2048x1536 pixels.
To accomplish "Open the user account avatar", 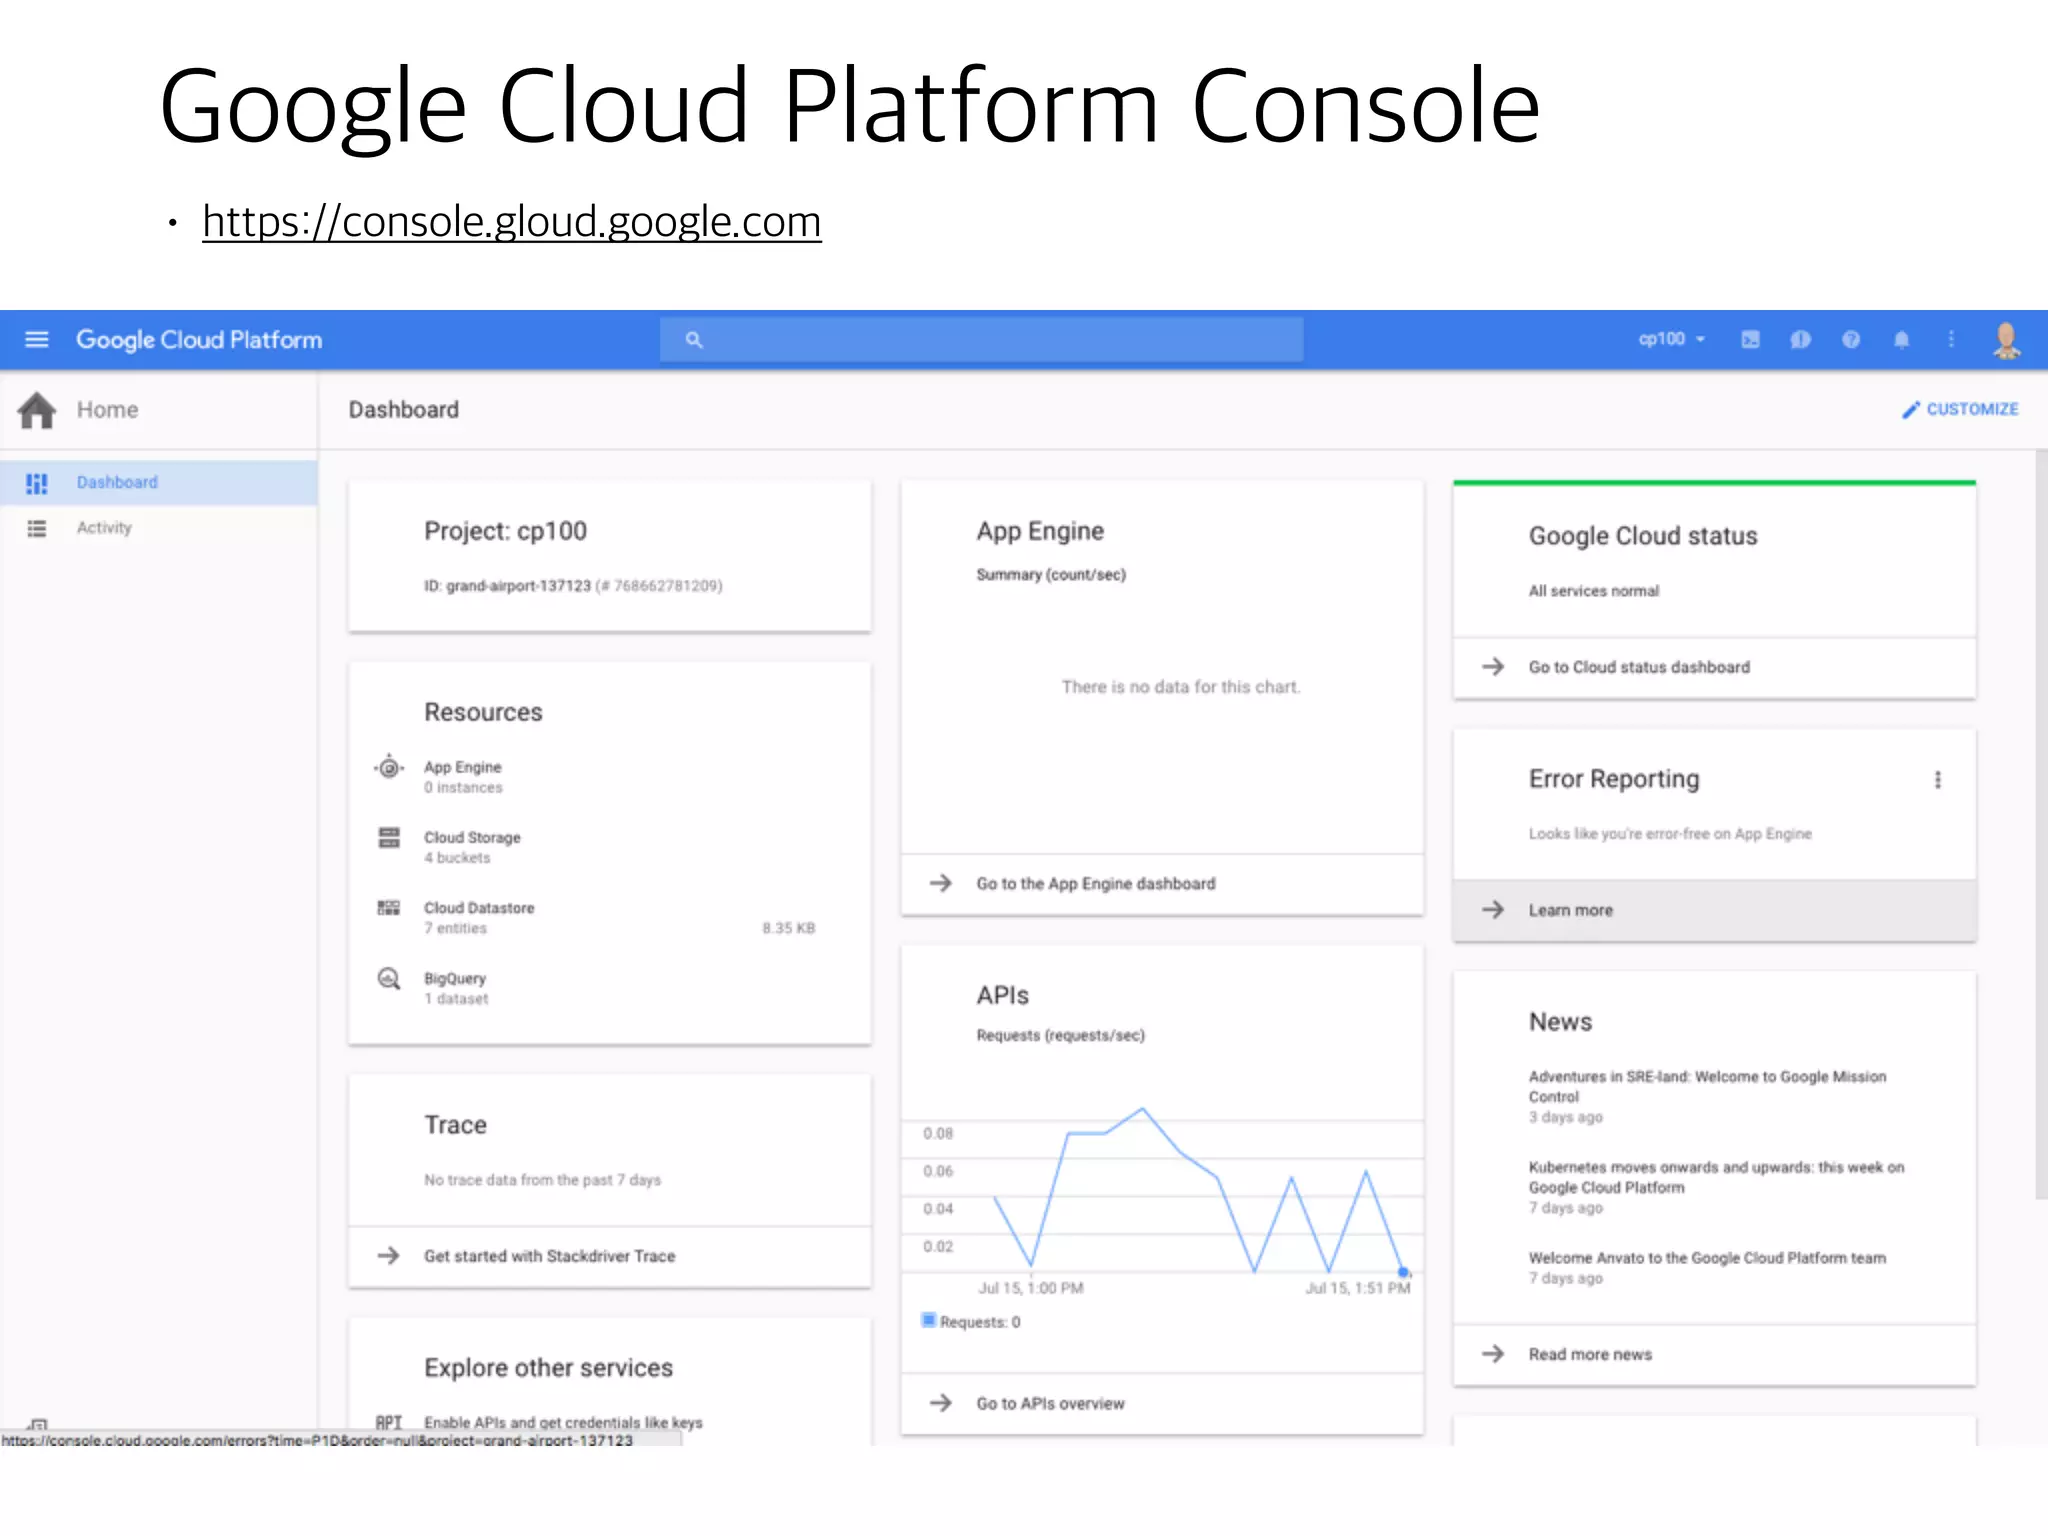I will (x=2006, y=340).
